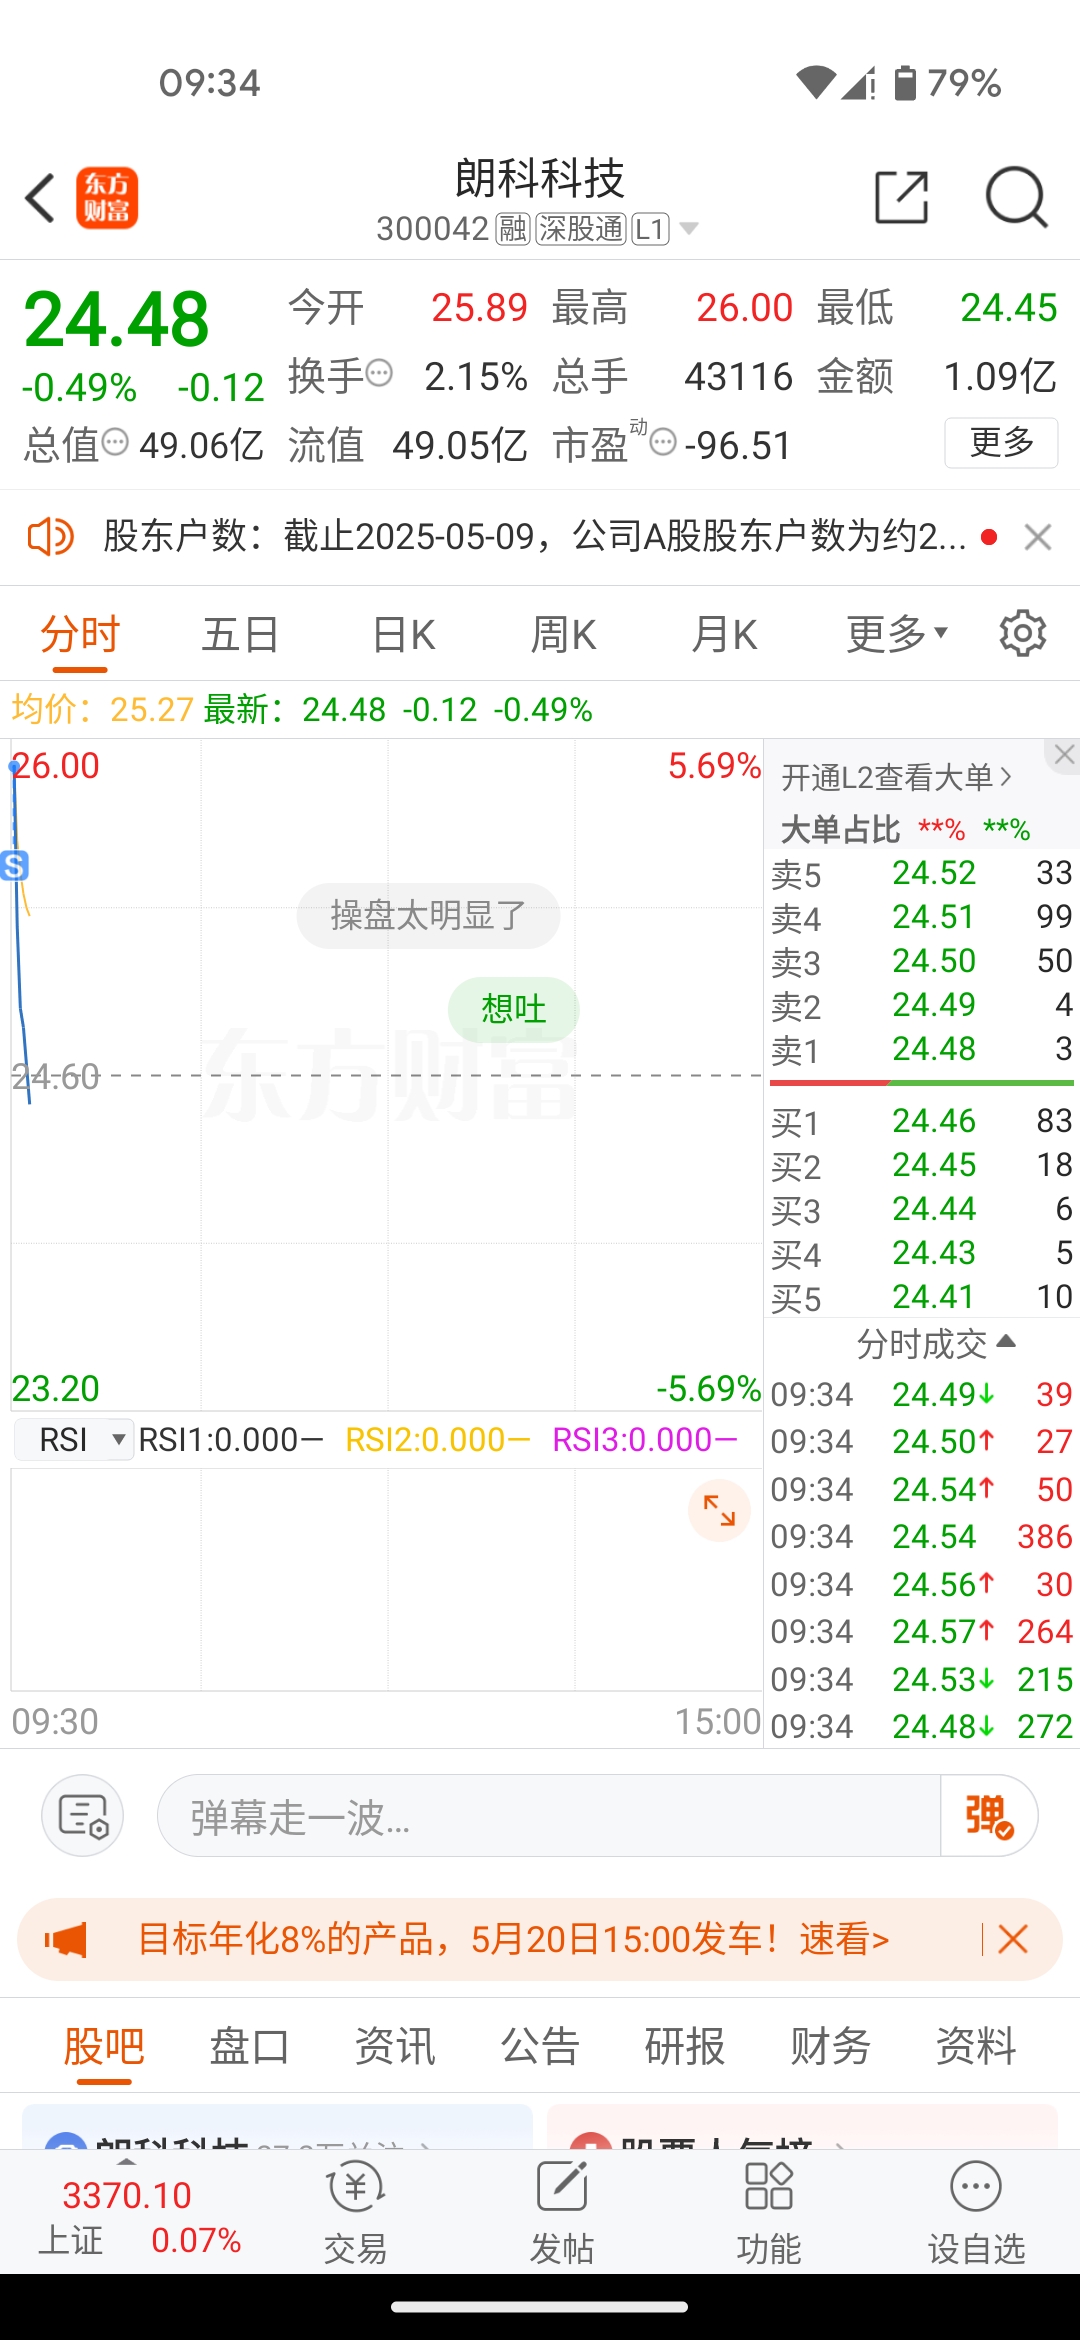Screen dimensions: 1080x2340
Task: Tap the 操盘太明显了 danmaku bubble
Action: pos(428,915)
